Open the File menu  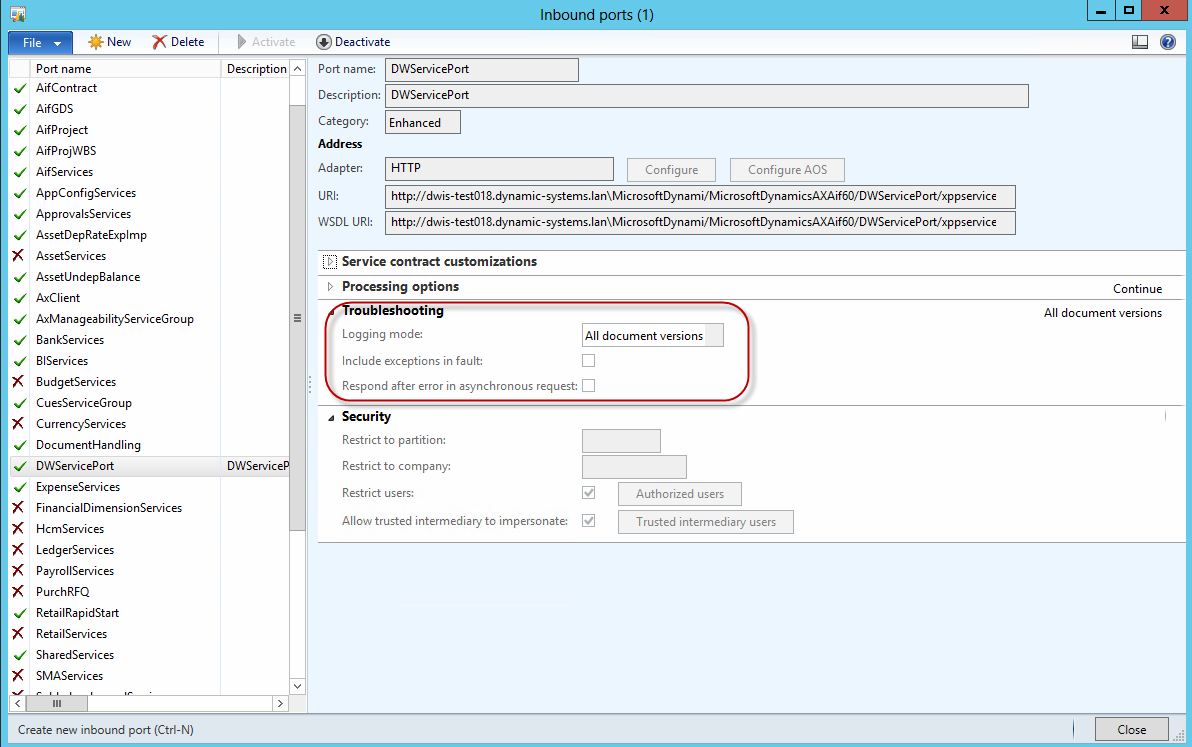click(x=40, y=42)
